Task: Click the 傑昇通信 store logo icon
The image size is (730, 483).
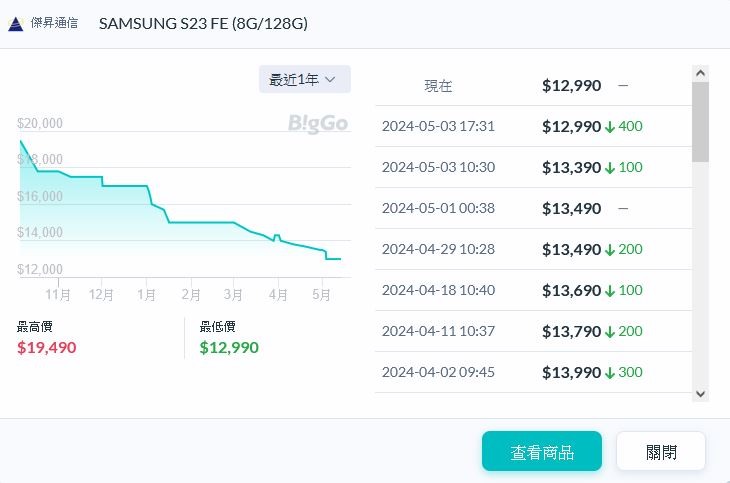Action: (x=15, y=23)
